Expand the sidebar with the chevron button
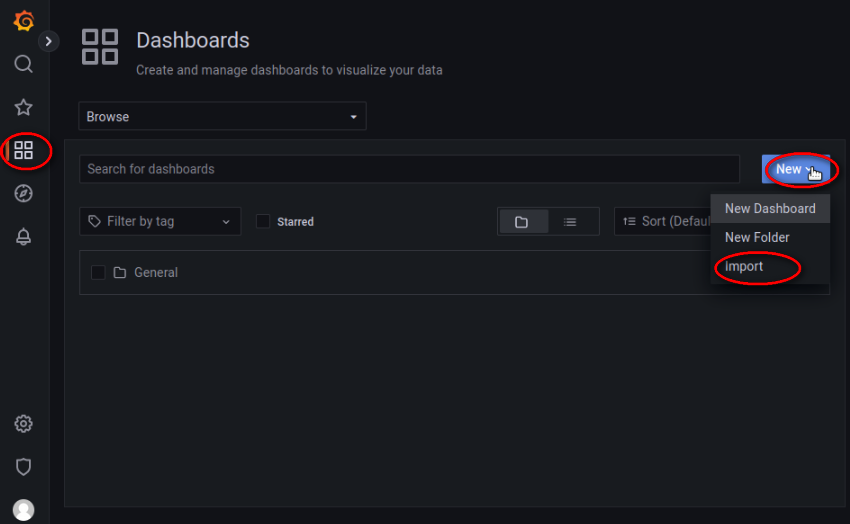Screen dimensions: 850x524 (x=49, y=41)
